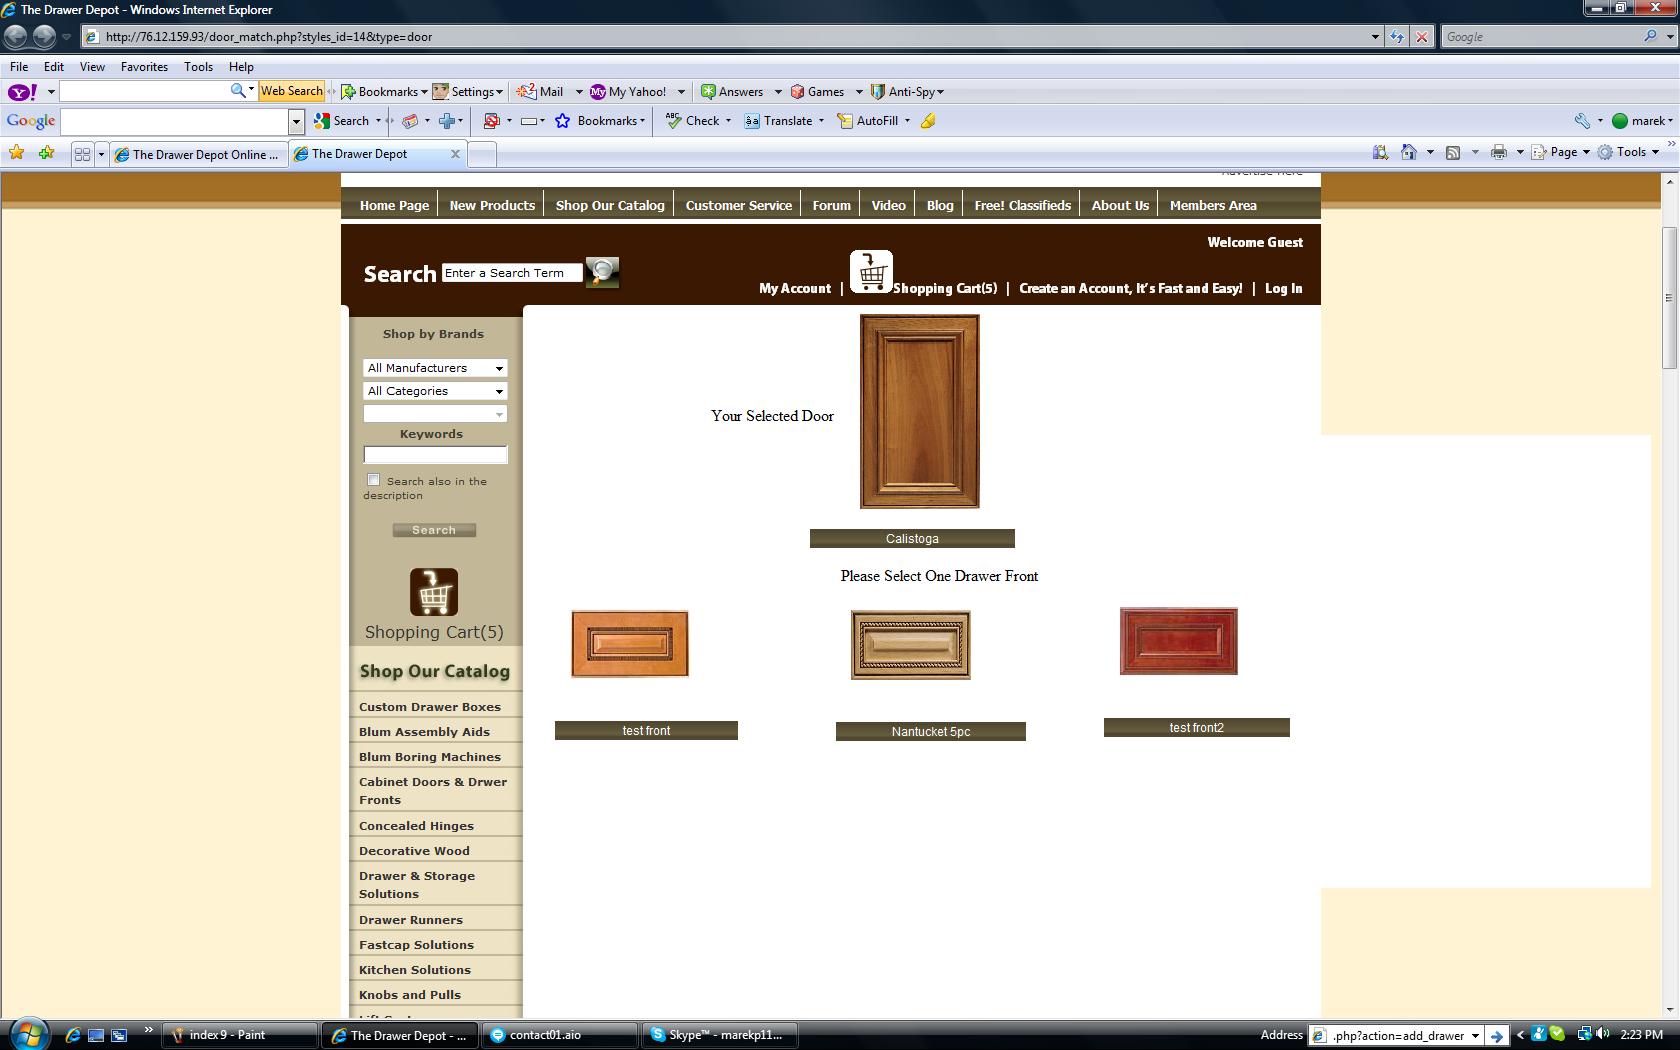Switch to The Drawer Depot Online tab
This screenshot has width=1680, height=1050.
198,155
